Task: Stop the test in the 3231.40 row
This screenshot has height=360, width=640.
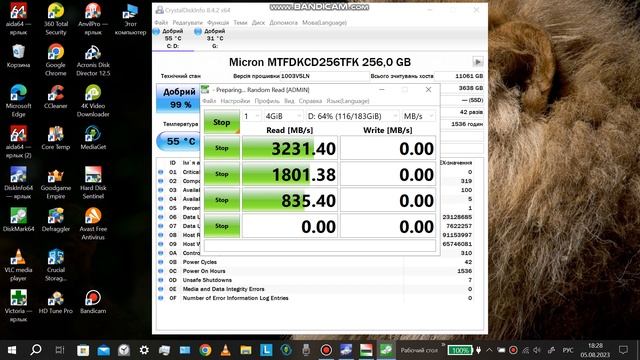Action: (x=222, y=148)
